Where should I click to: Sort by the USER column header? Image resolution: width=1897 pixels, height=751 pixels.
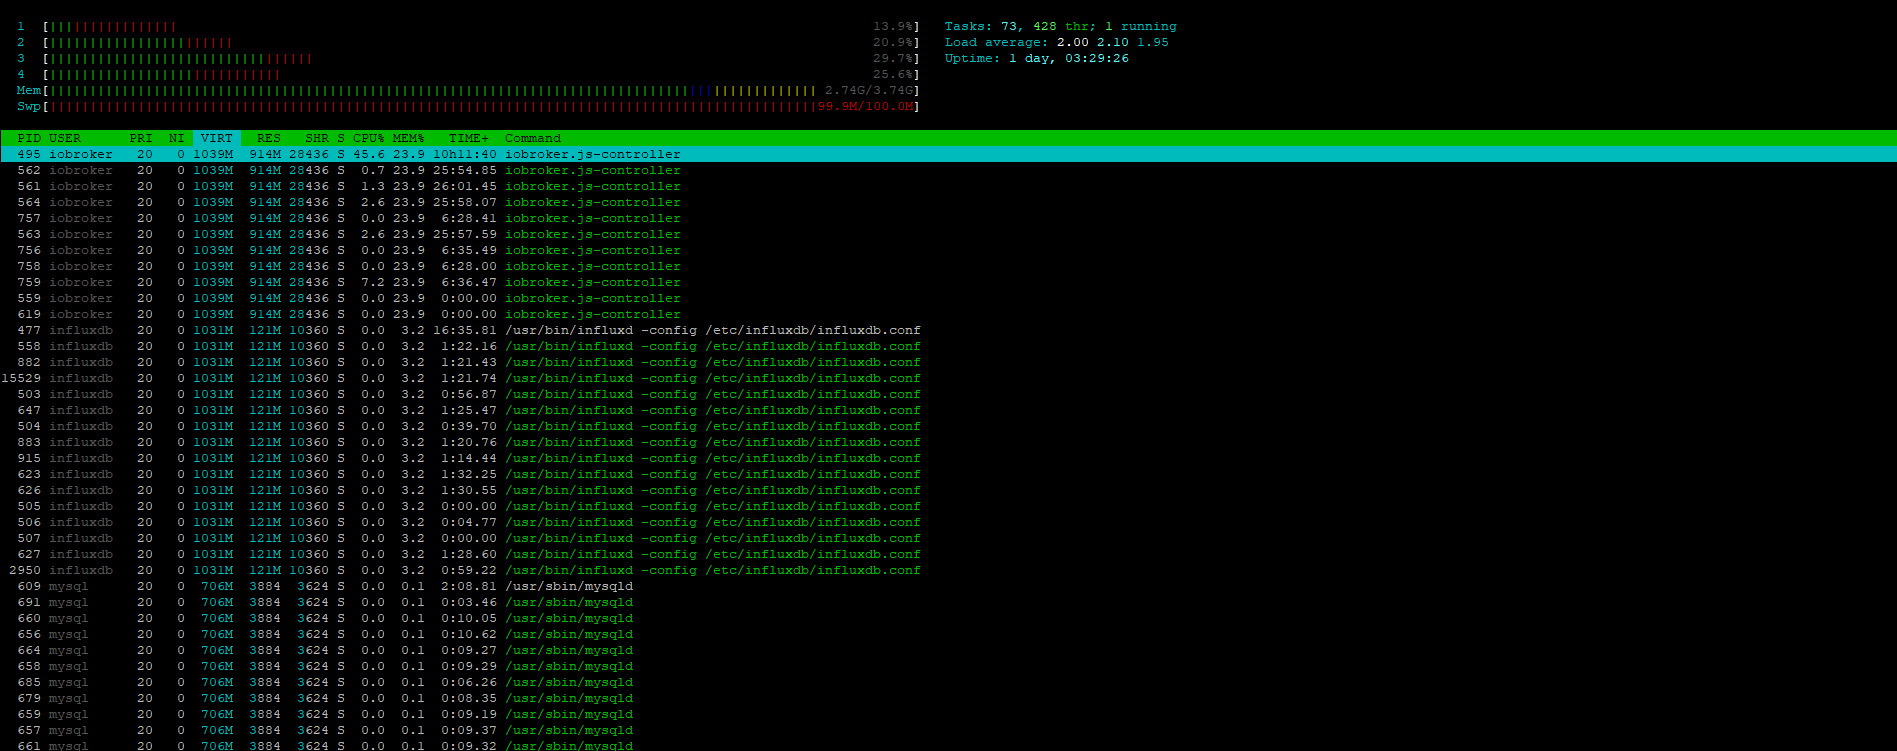pyautogui.click(x=65, y=138)
